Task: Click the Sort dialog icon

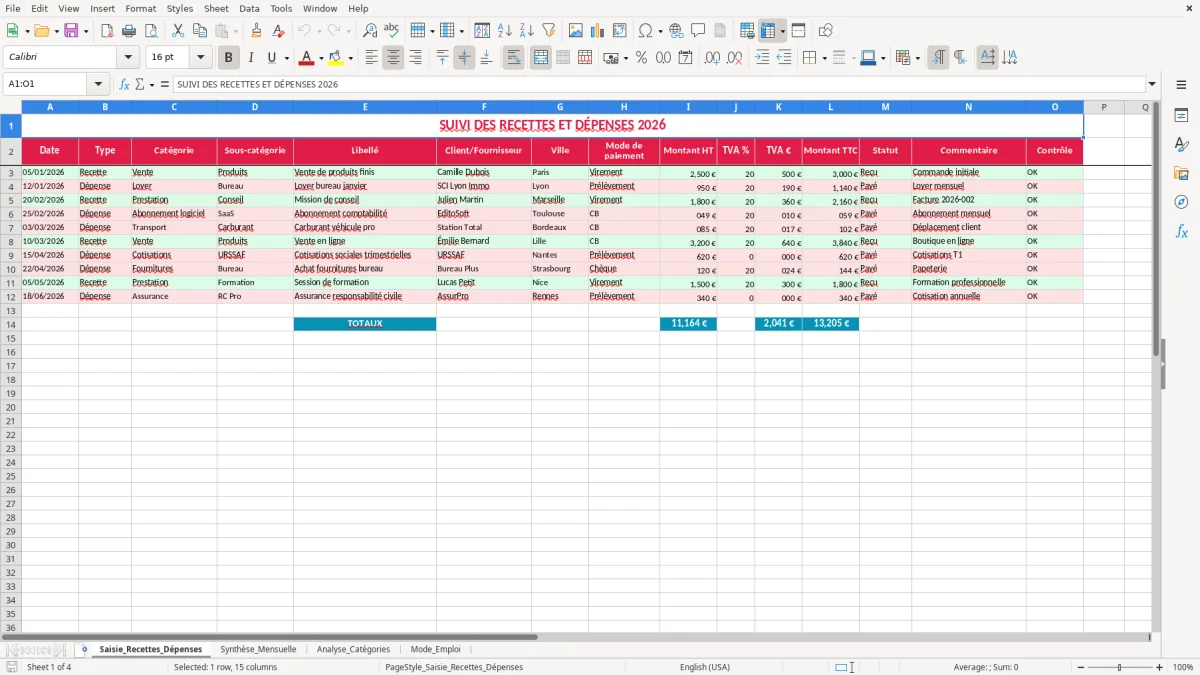Action: click(482, 31)
